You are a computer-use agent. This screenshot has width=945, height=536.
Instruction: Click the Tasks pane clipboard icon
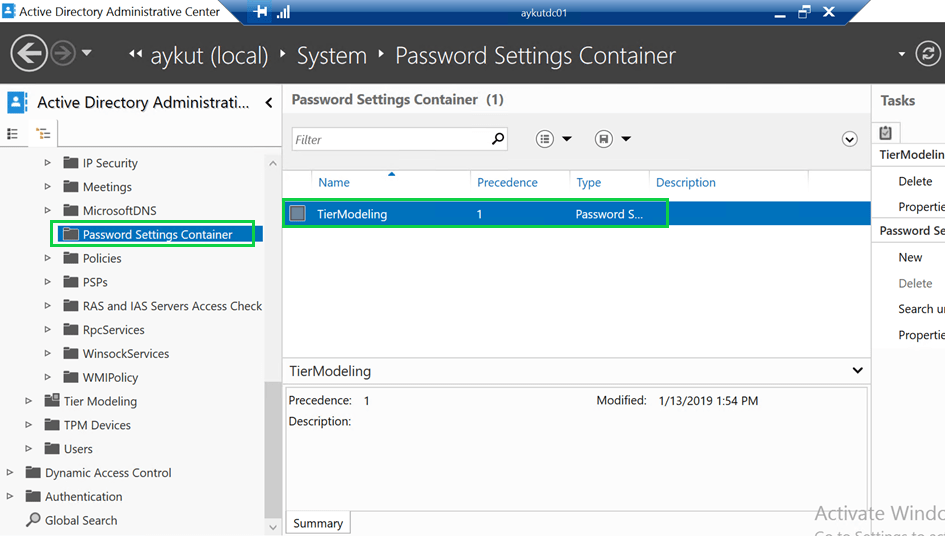pos(886,133)
